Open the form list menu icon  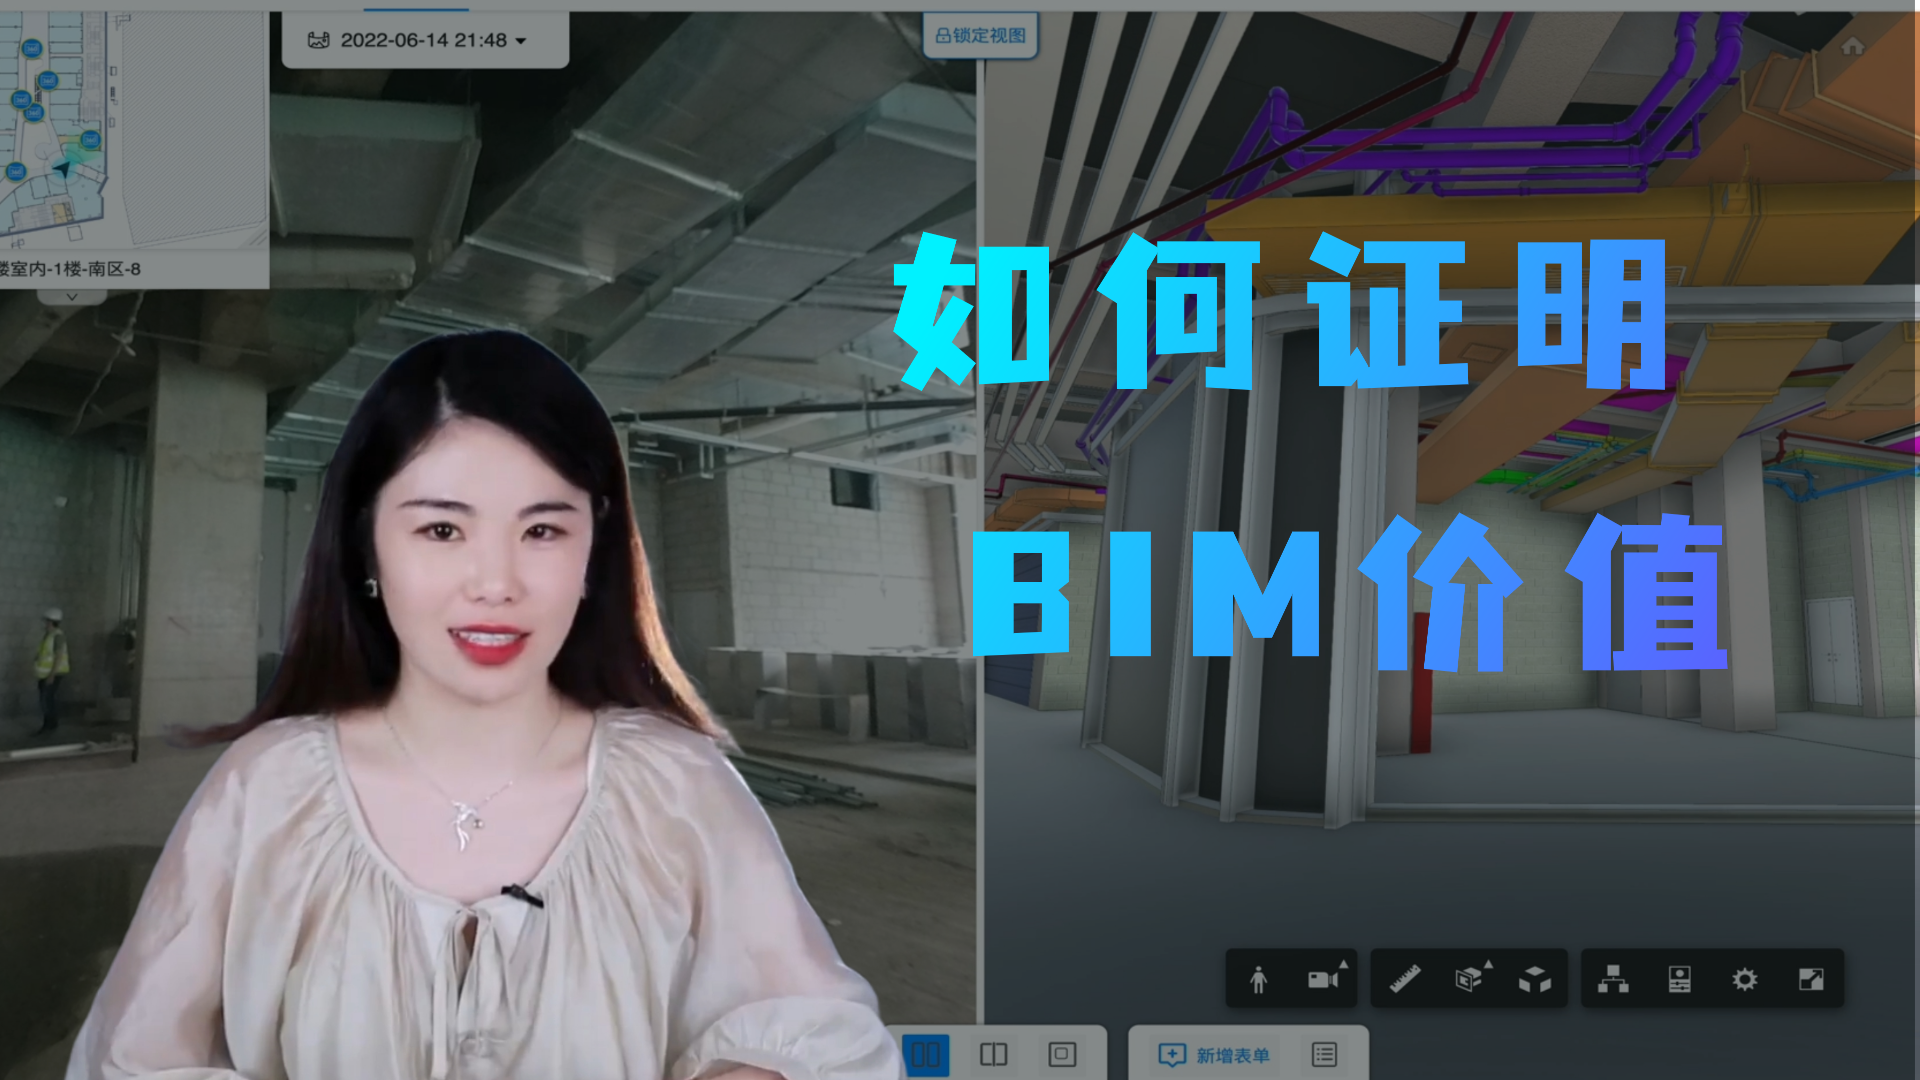[1324, 1053]
